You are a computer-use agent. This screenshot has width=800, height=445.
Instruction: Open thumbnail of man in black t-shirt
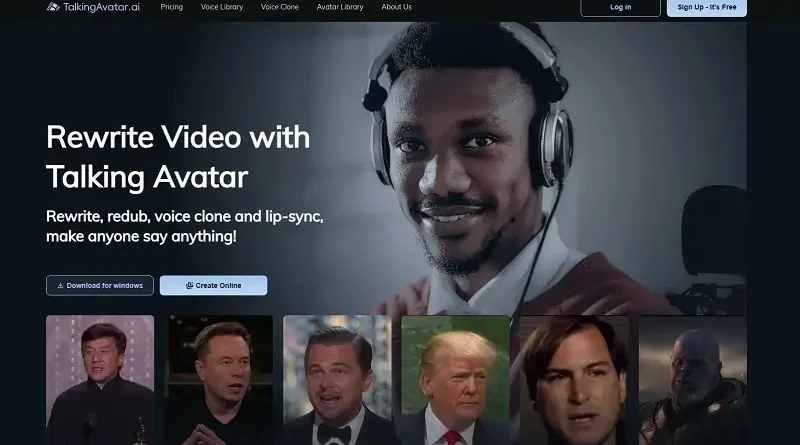tap(221, 380)
